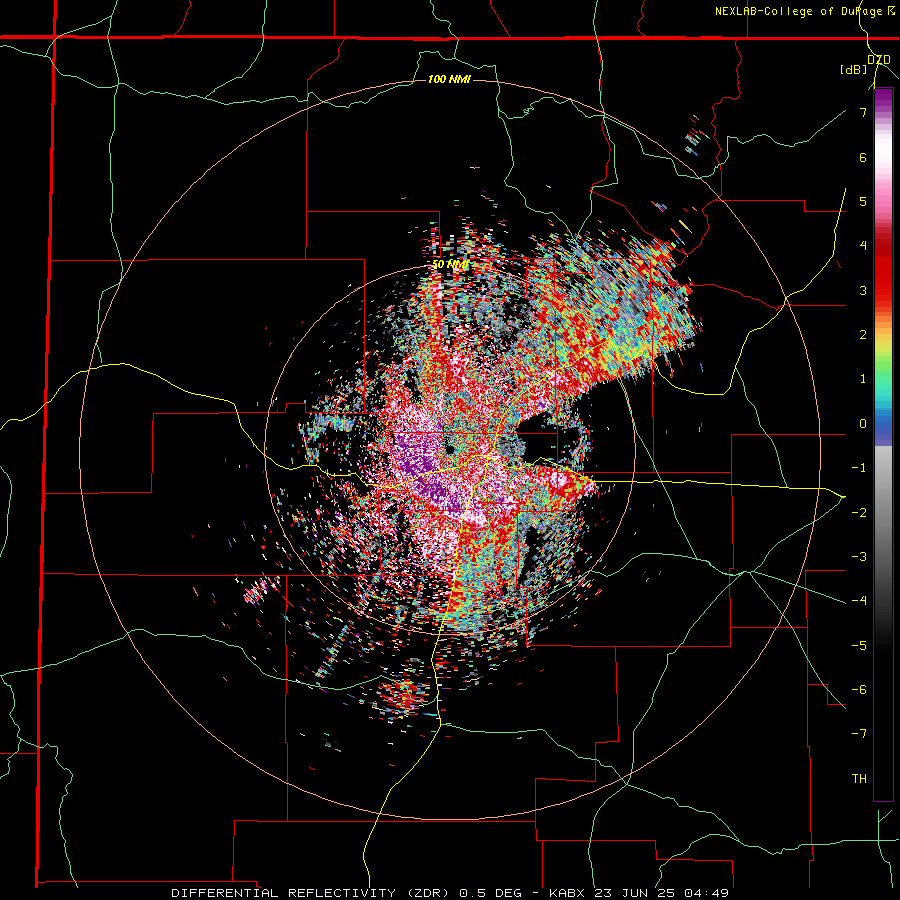
Task: Click the 1 dB value on color scale
Action: click(x=863, y=379)
